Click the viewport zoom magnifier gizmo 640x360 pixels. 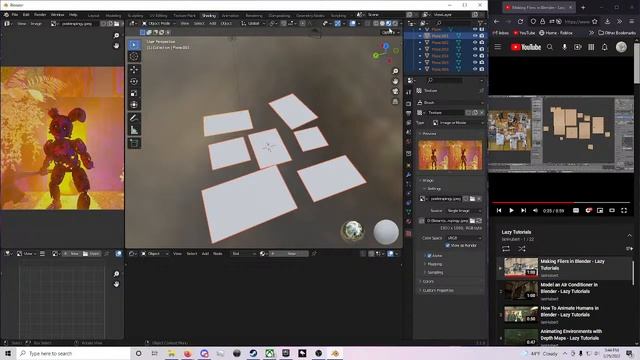tap(395, 71)
